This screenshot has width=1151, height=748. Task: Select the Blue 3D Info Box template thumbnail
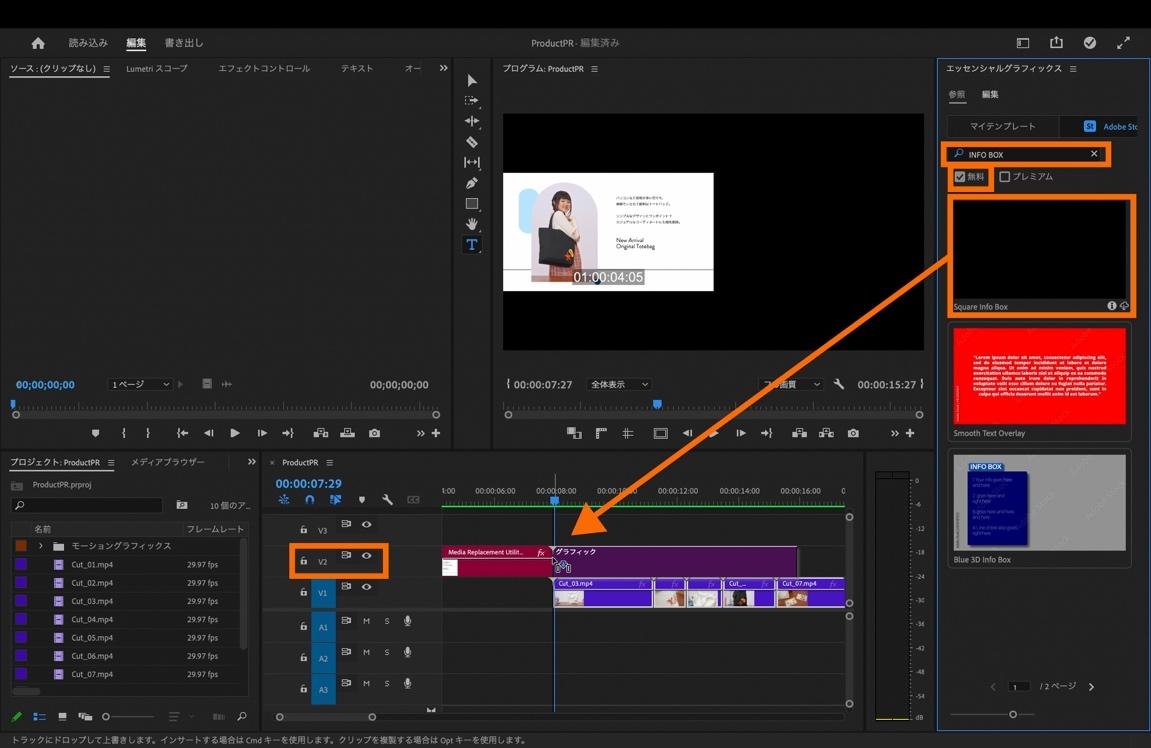(x=1039, y=502)
